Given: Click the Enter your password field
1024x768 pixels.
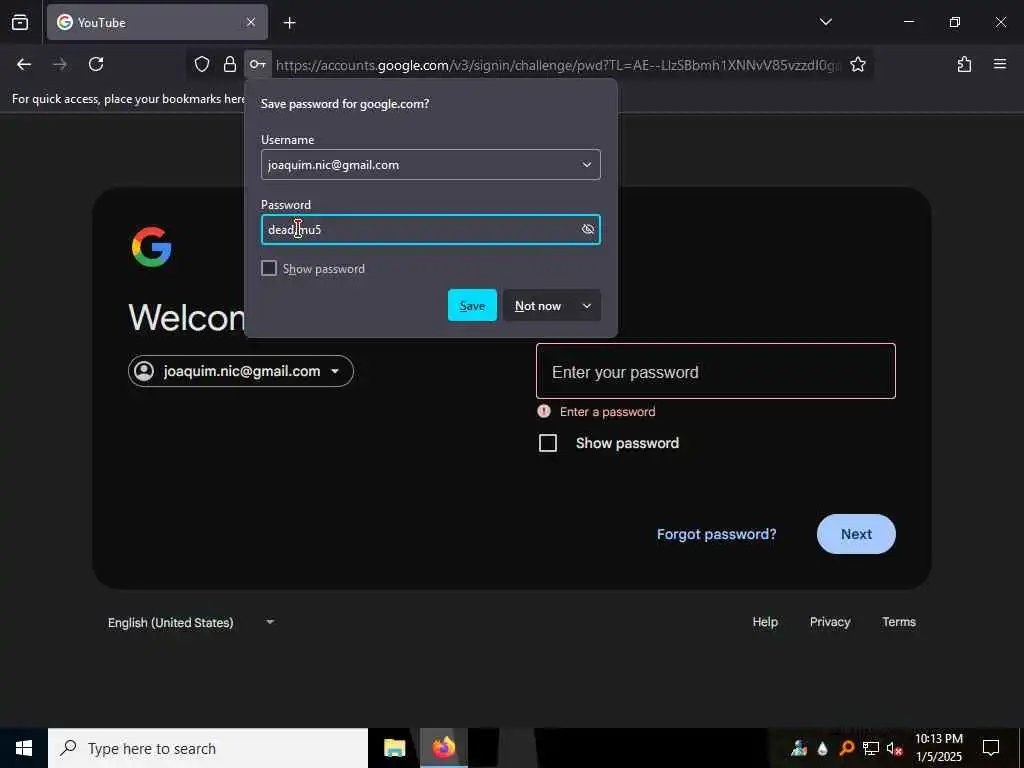Looking at the screenshot, I should click(x=716, y=371).
